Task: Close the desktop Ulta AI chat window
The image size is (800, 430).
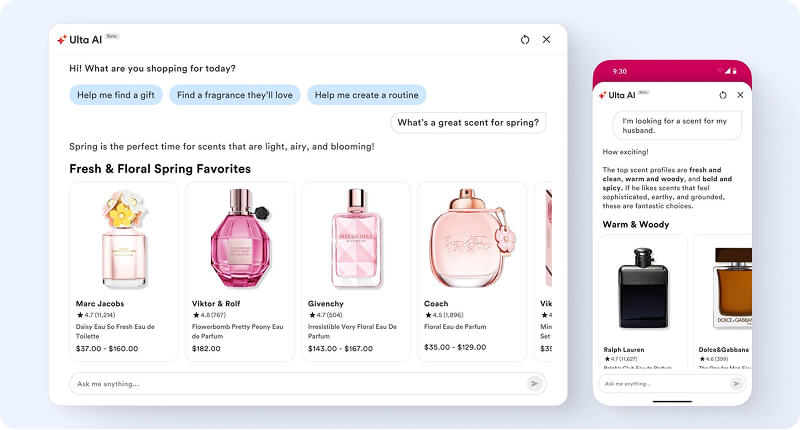Action: pyautogui.click(x=546, y=39)
